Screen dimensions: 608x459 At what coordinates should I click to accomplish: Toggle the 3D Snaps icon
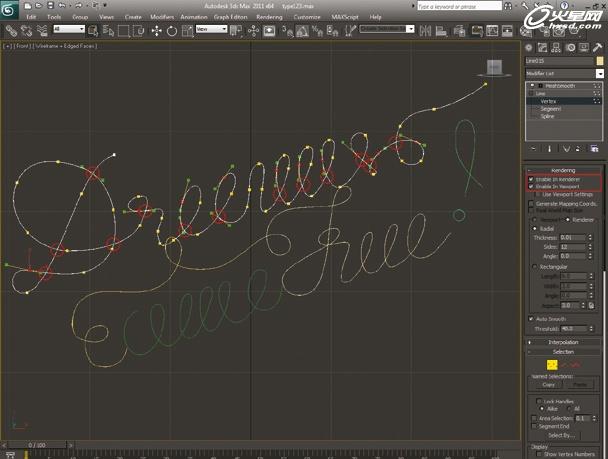pos(287,30)
